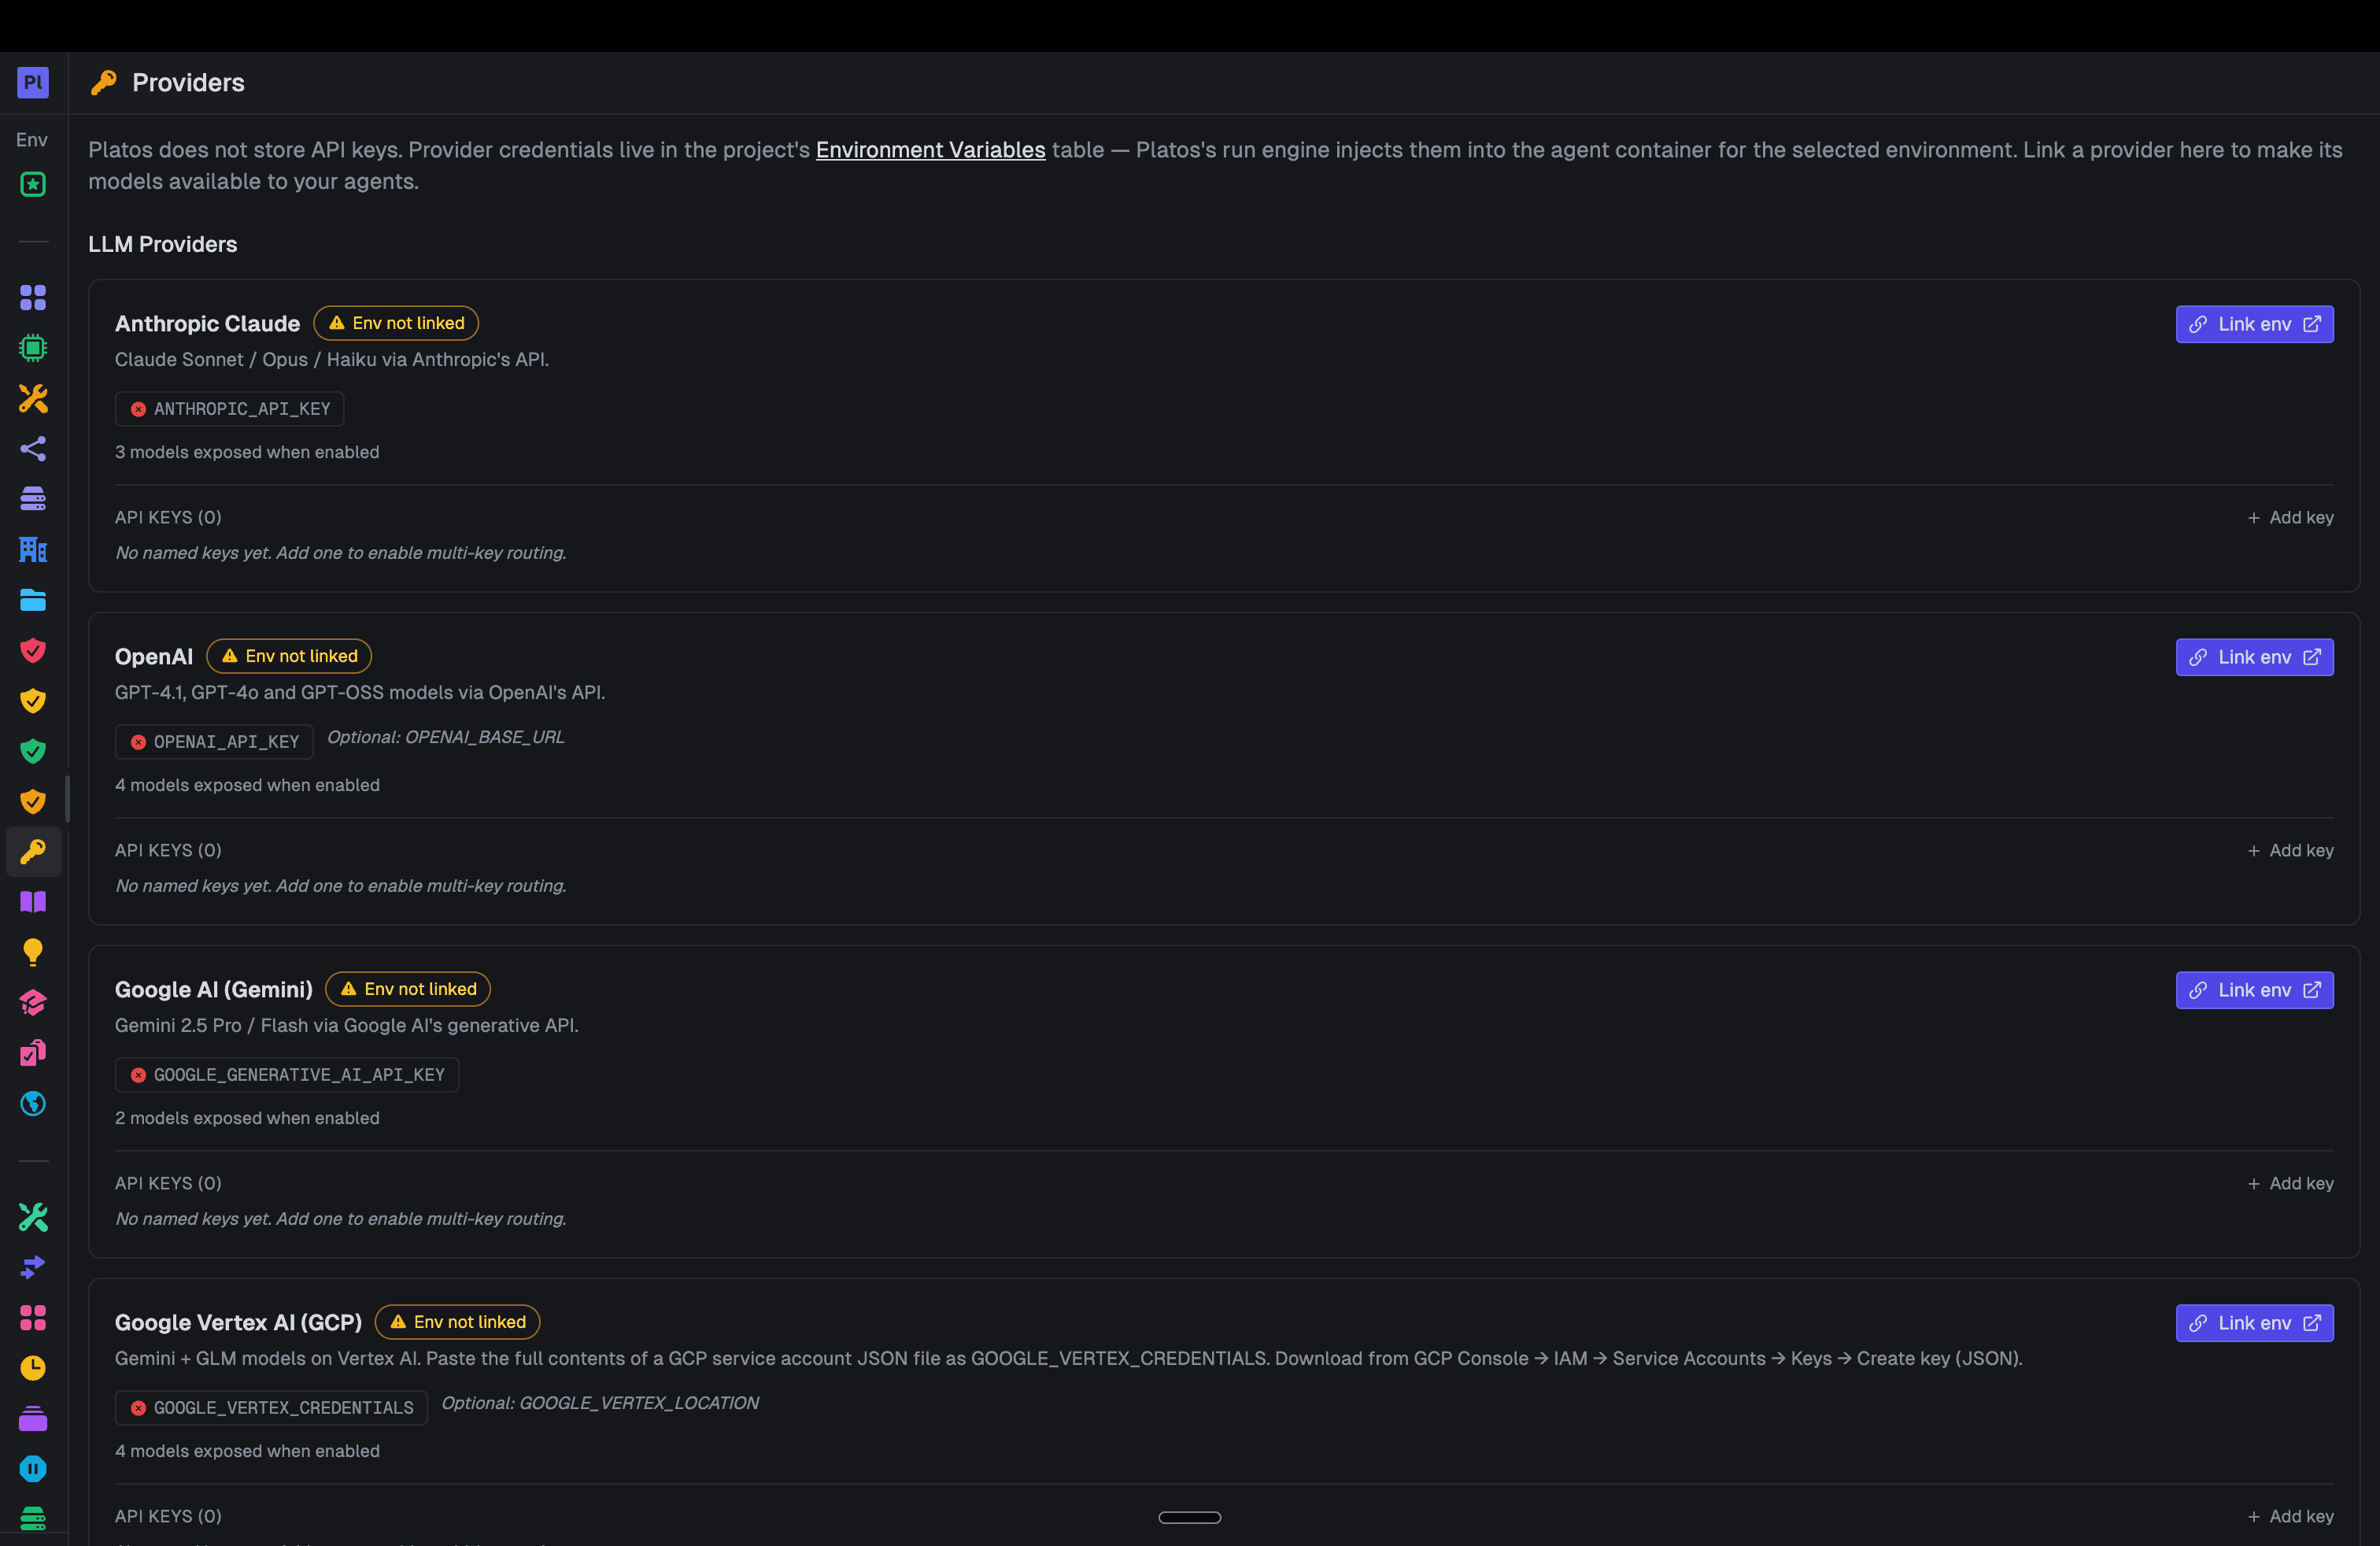Viewport: 2380px width, 1546px height.
Task: Select the blue building icon
Action: pos(33,550)
